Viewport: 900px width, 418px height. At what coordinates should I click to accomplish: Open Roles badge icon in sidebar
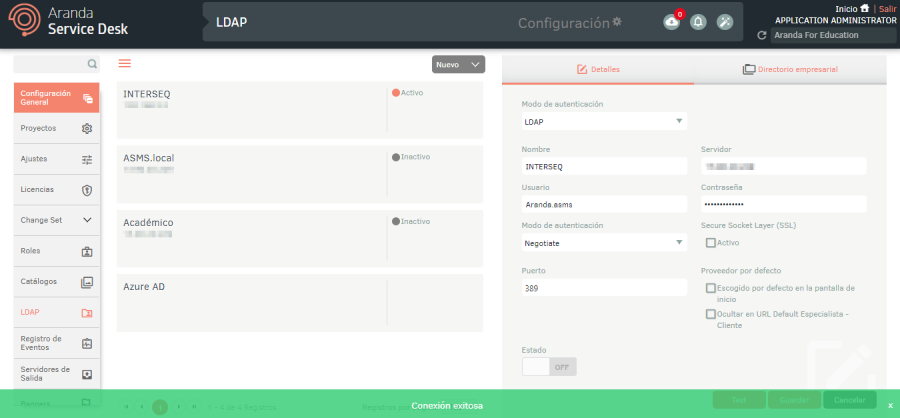[x=87, y=251]
